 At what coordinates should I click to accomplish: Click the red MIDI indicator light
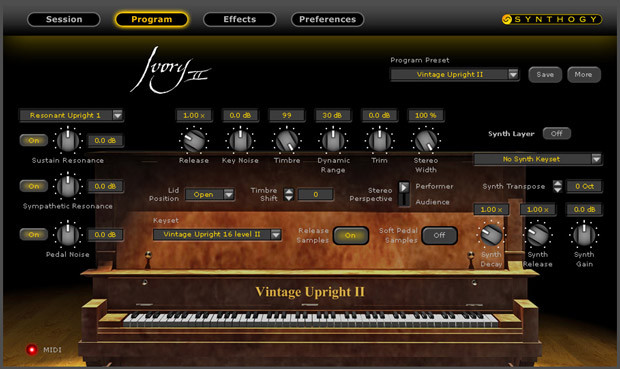coord(32,350)
